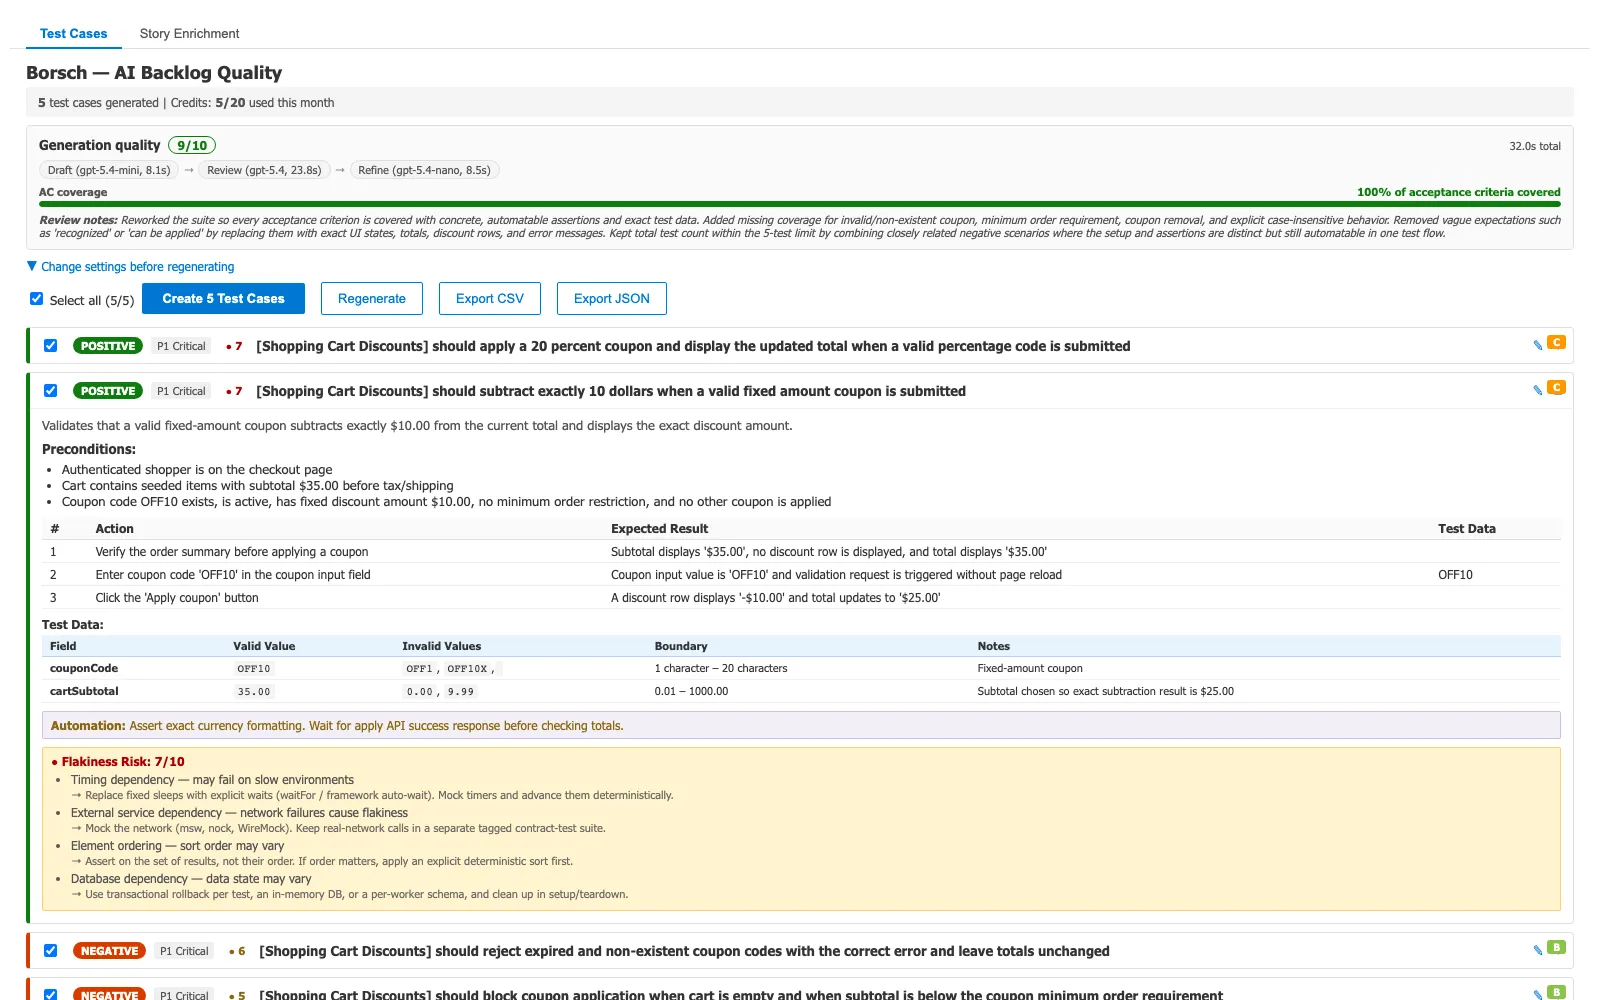The width and height of the screenshot is (1600, 1000).
Task: Click boundary '1 character – 20 characters' cell
Action: point(721,668)
